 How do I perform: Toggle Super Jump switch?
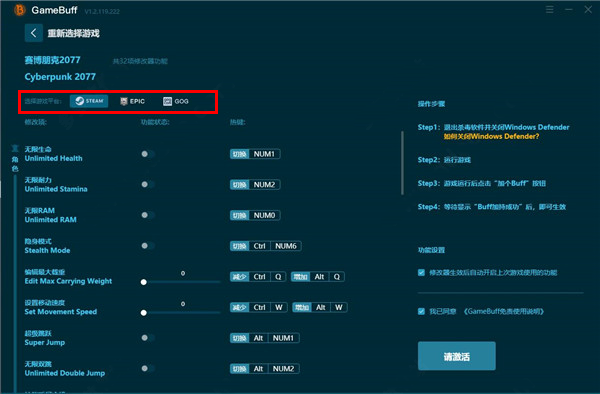147,338
